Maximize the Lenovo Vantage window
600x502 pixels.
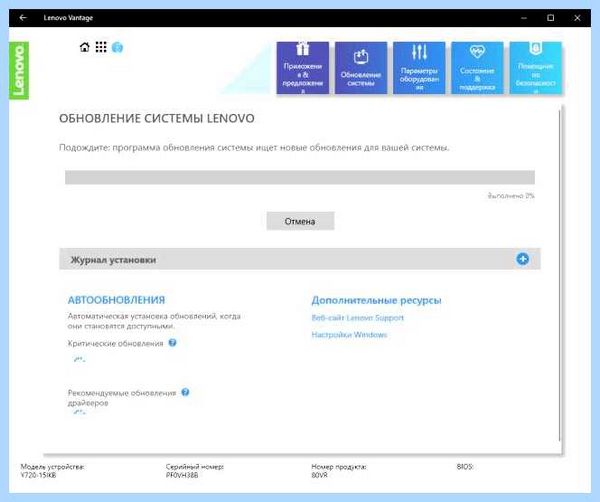550,18
